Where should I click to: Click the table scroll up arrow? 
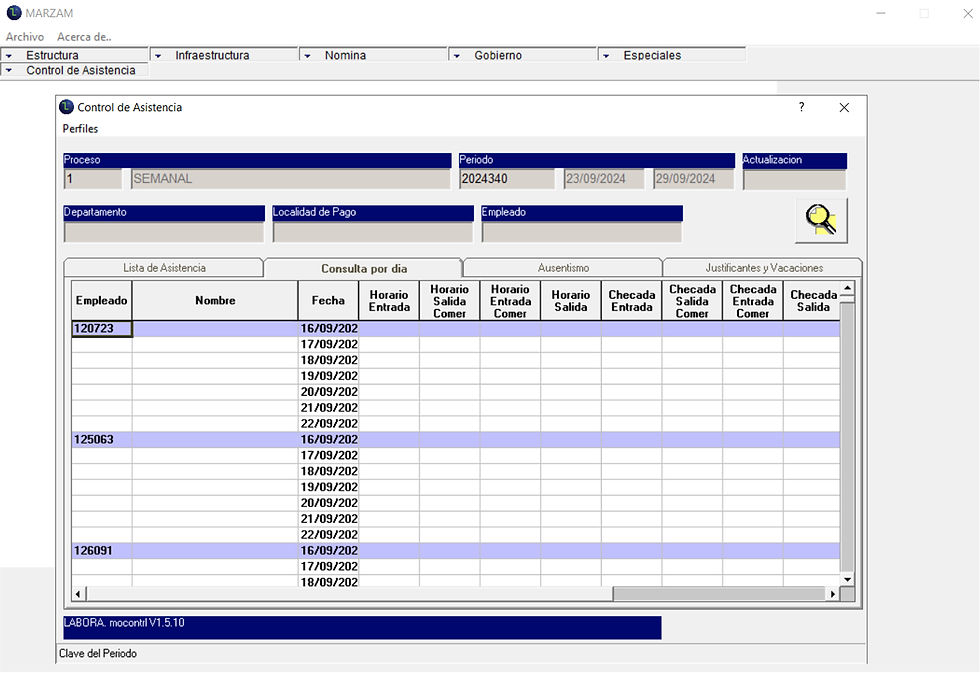pyautogui.click(x=847, y=288)
